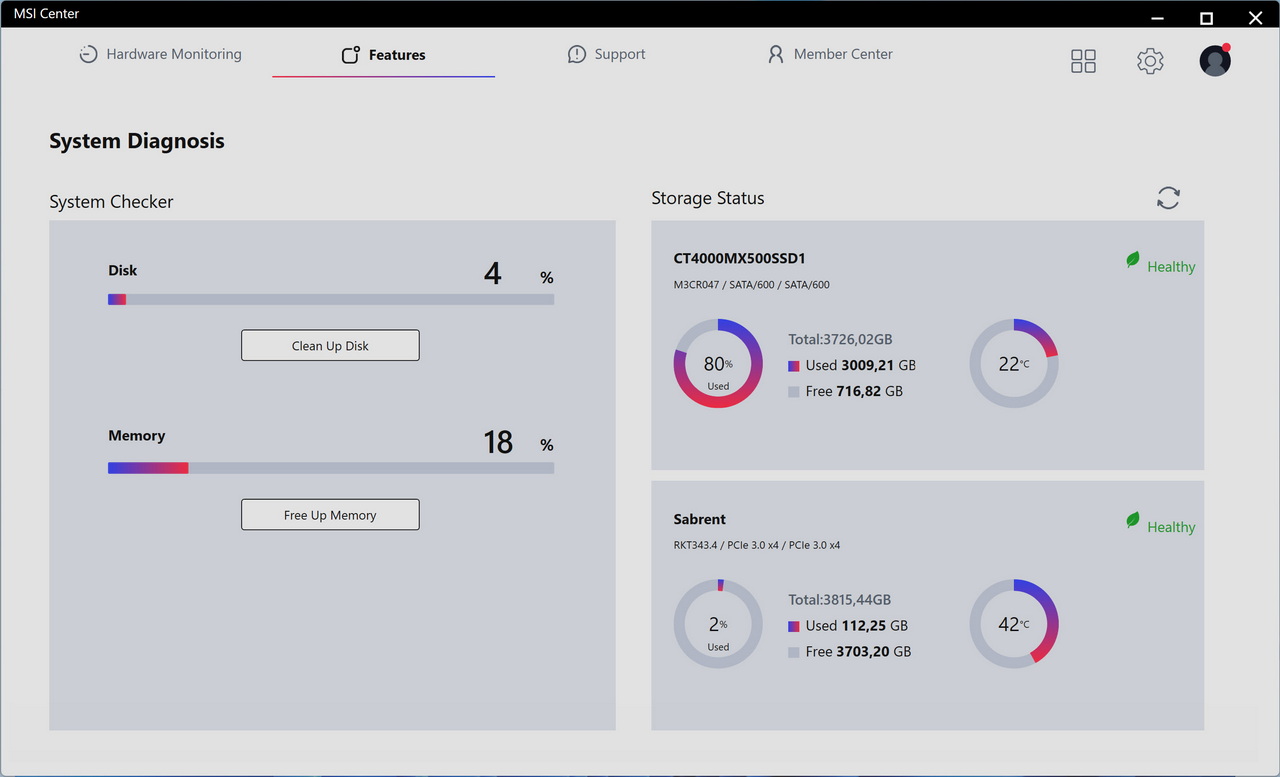Click the Hardware Monitoring gauge icon
Image resolution: width=1280 pixels, height=777 pixels.
[89, 55]
